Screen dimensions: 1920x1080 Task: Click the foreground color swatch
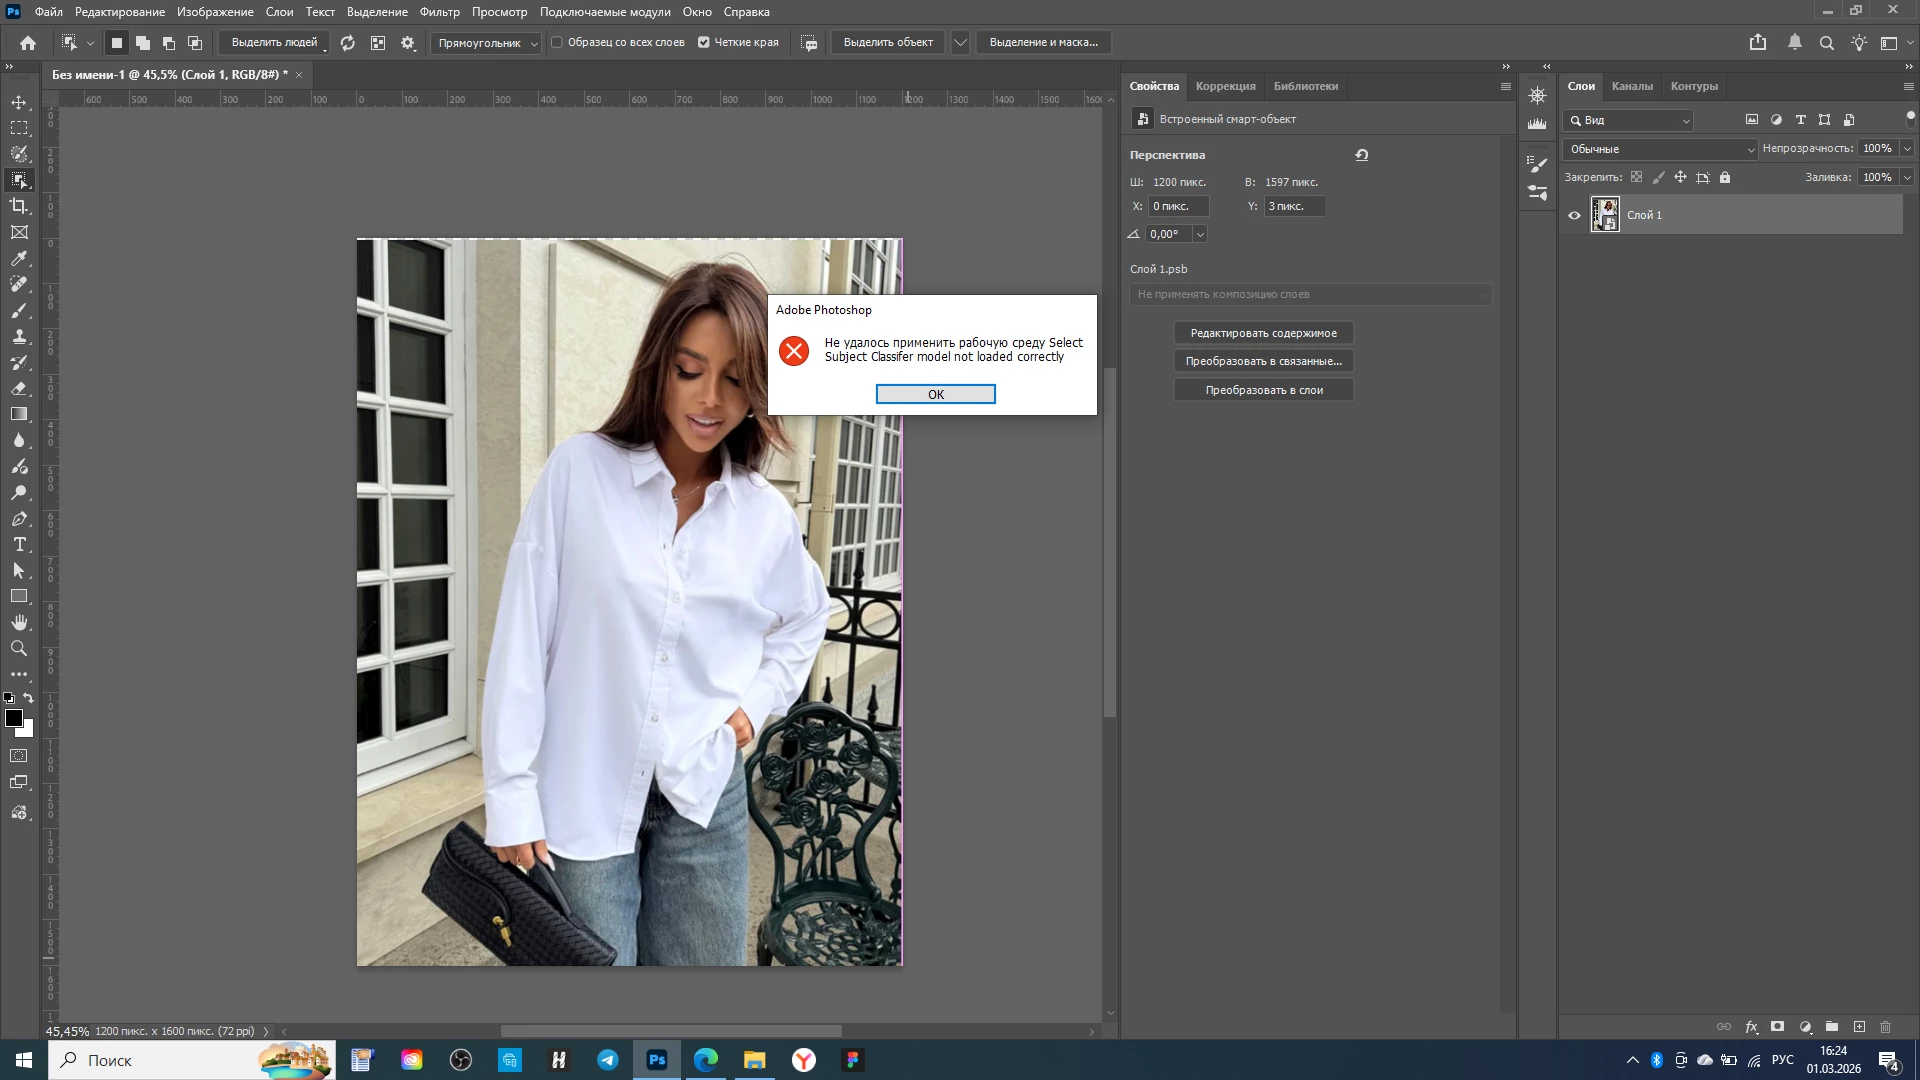coord(14,719)
